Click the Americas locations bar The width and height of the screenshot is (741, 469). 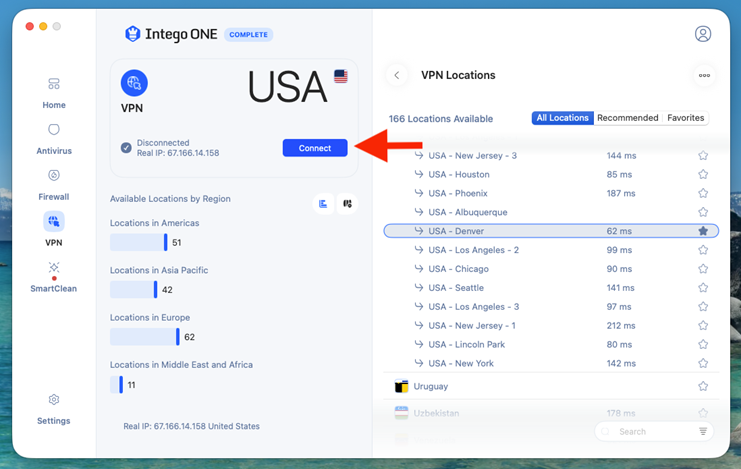point(138,243)
